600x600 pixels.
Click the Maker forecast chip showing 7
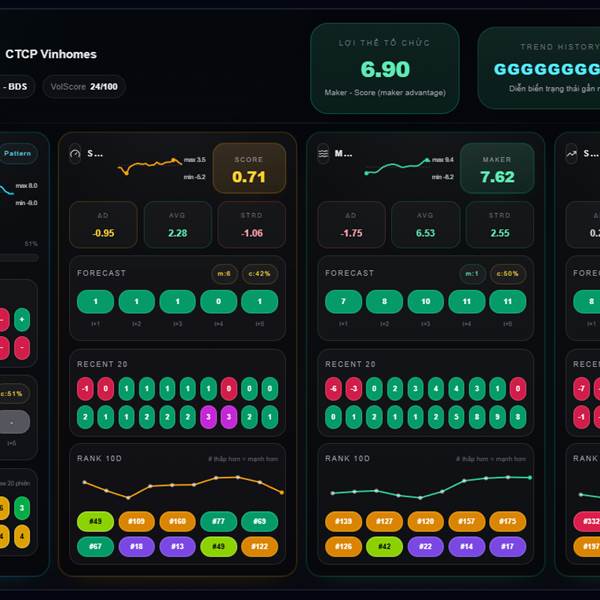343,302
